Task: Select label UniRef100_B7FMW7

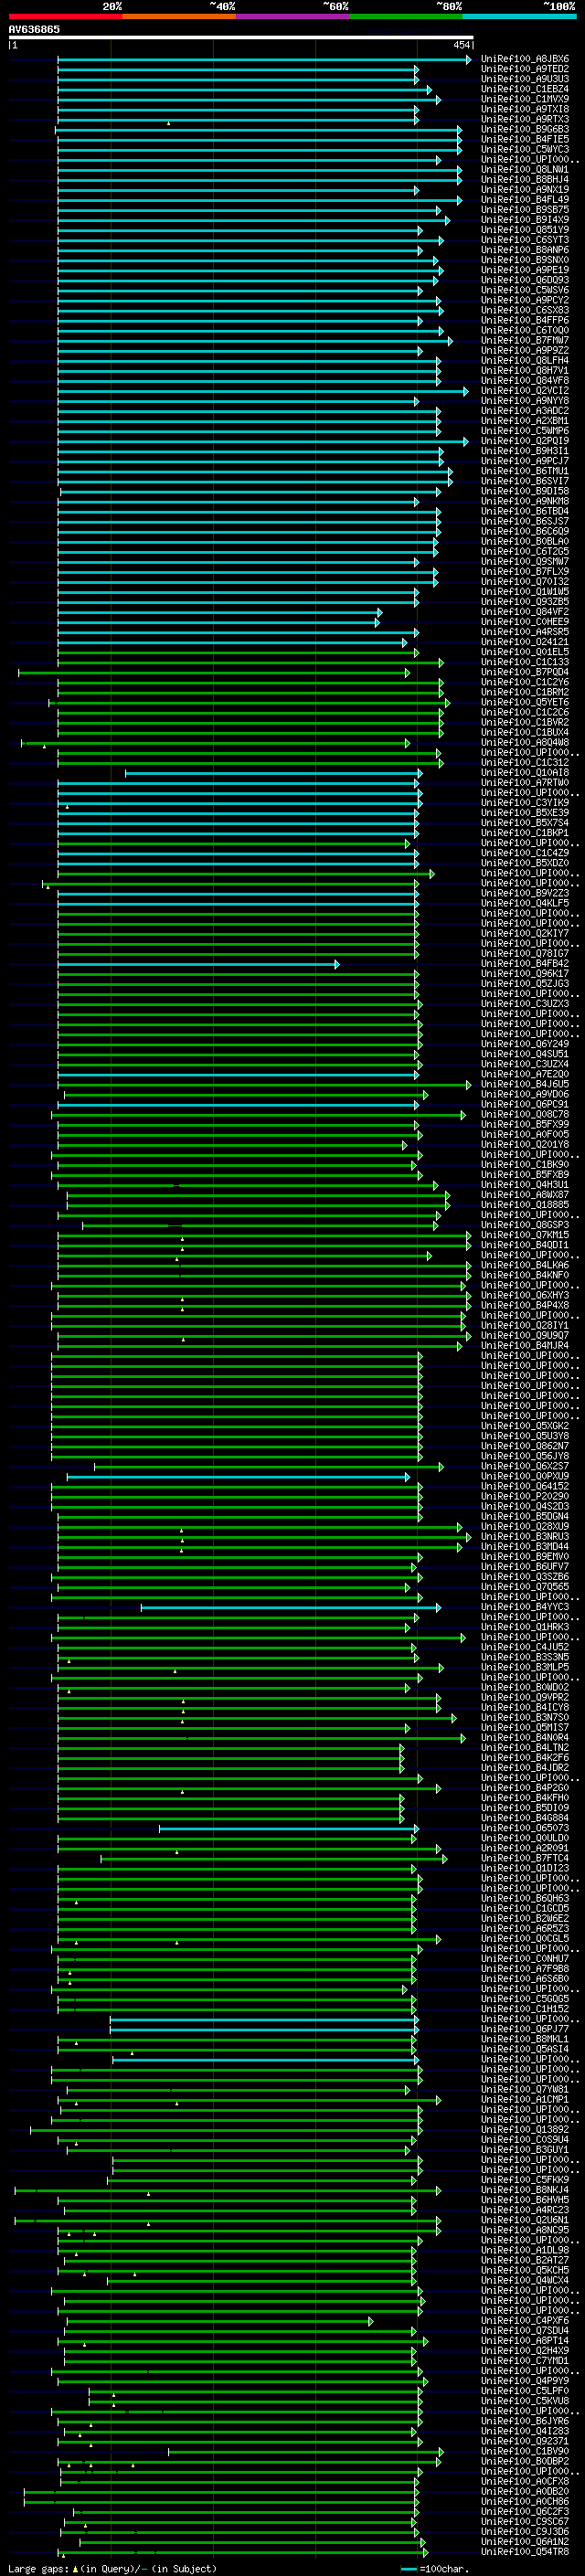Action: click(x=525, y=341)
